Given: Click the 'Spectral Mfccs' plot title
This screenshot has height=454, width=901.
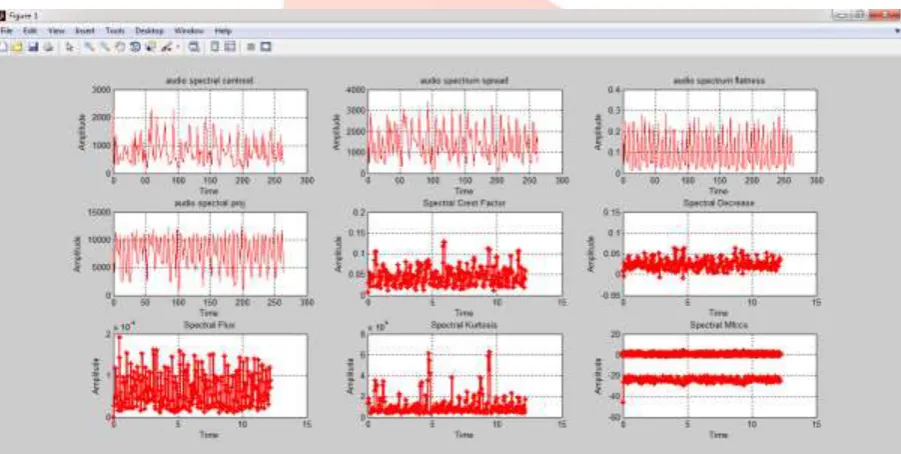Looking at the screenshot, I should [719, 325].
